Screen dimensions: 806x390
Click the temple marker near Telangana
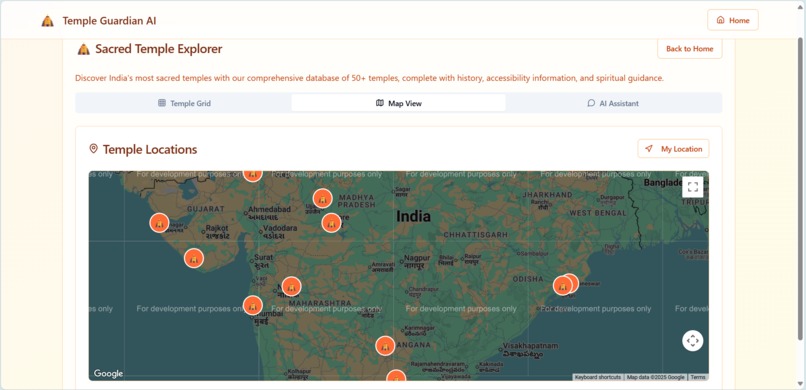pos(385,346)
